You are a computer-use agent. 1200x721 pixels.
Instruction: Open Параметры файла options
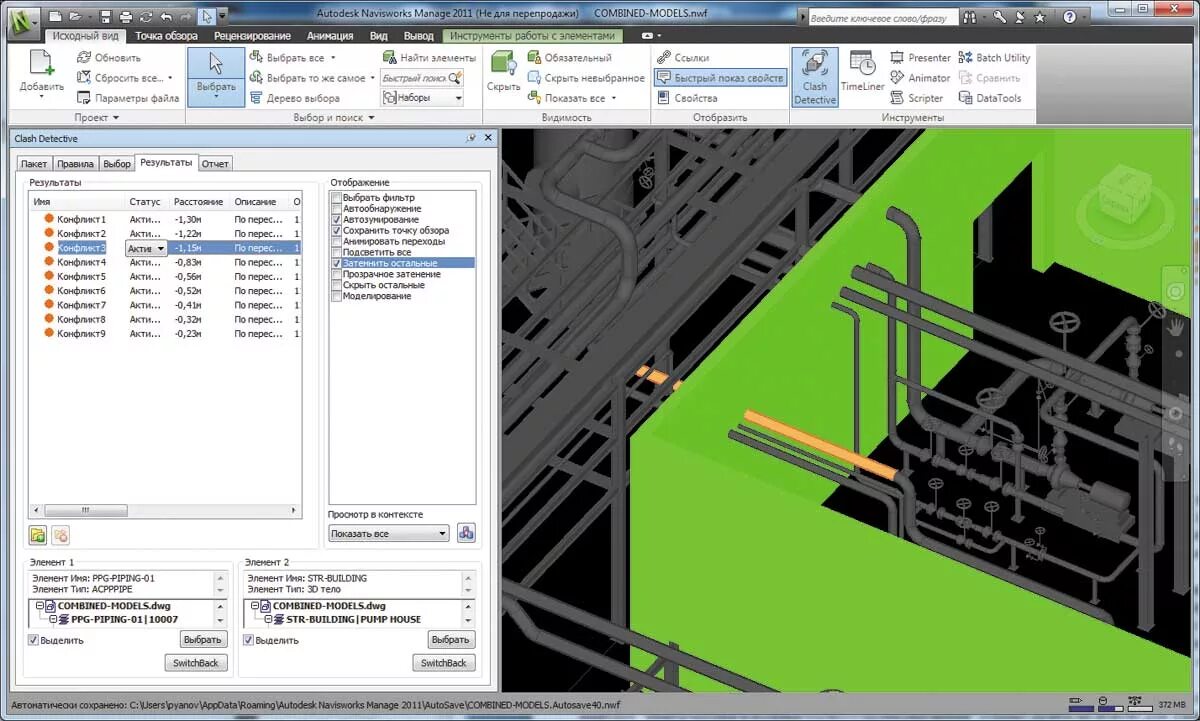[x=128, y=98]
